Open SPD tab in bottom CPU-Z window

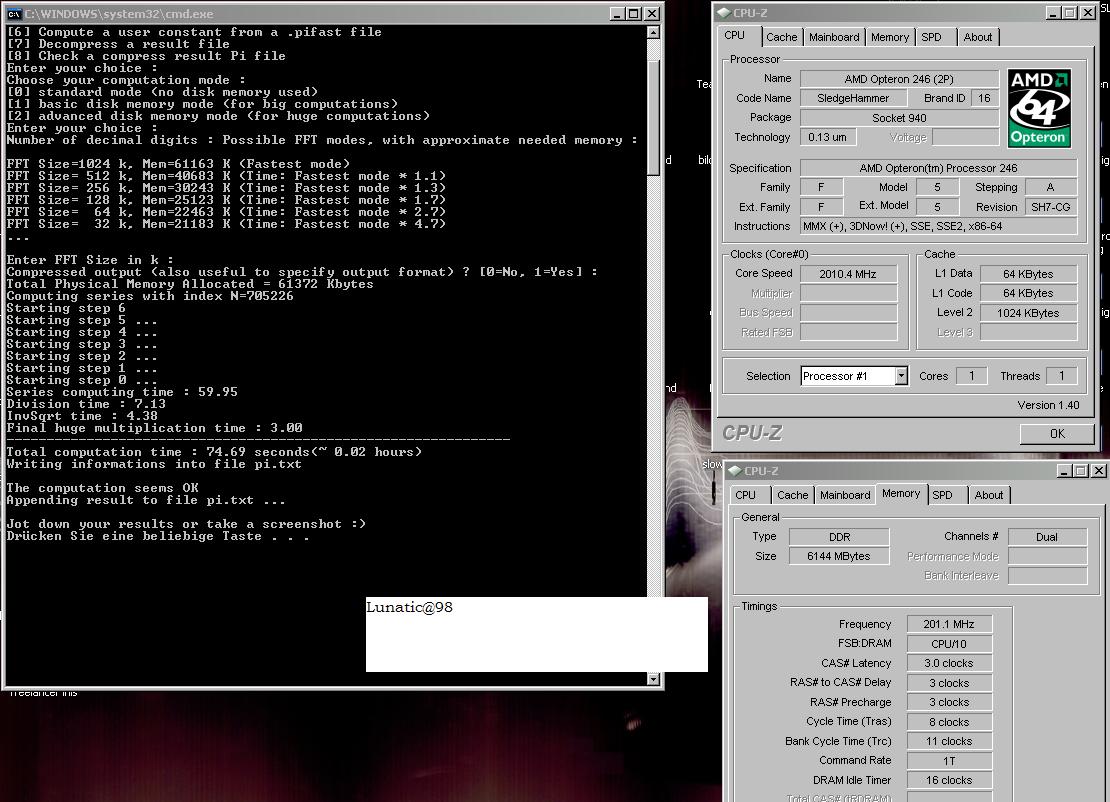942,495
